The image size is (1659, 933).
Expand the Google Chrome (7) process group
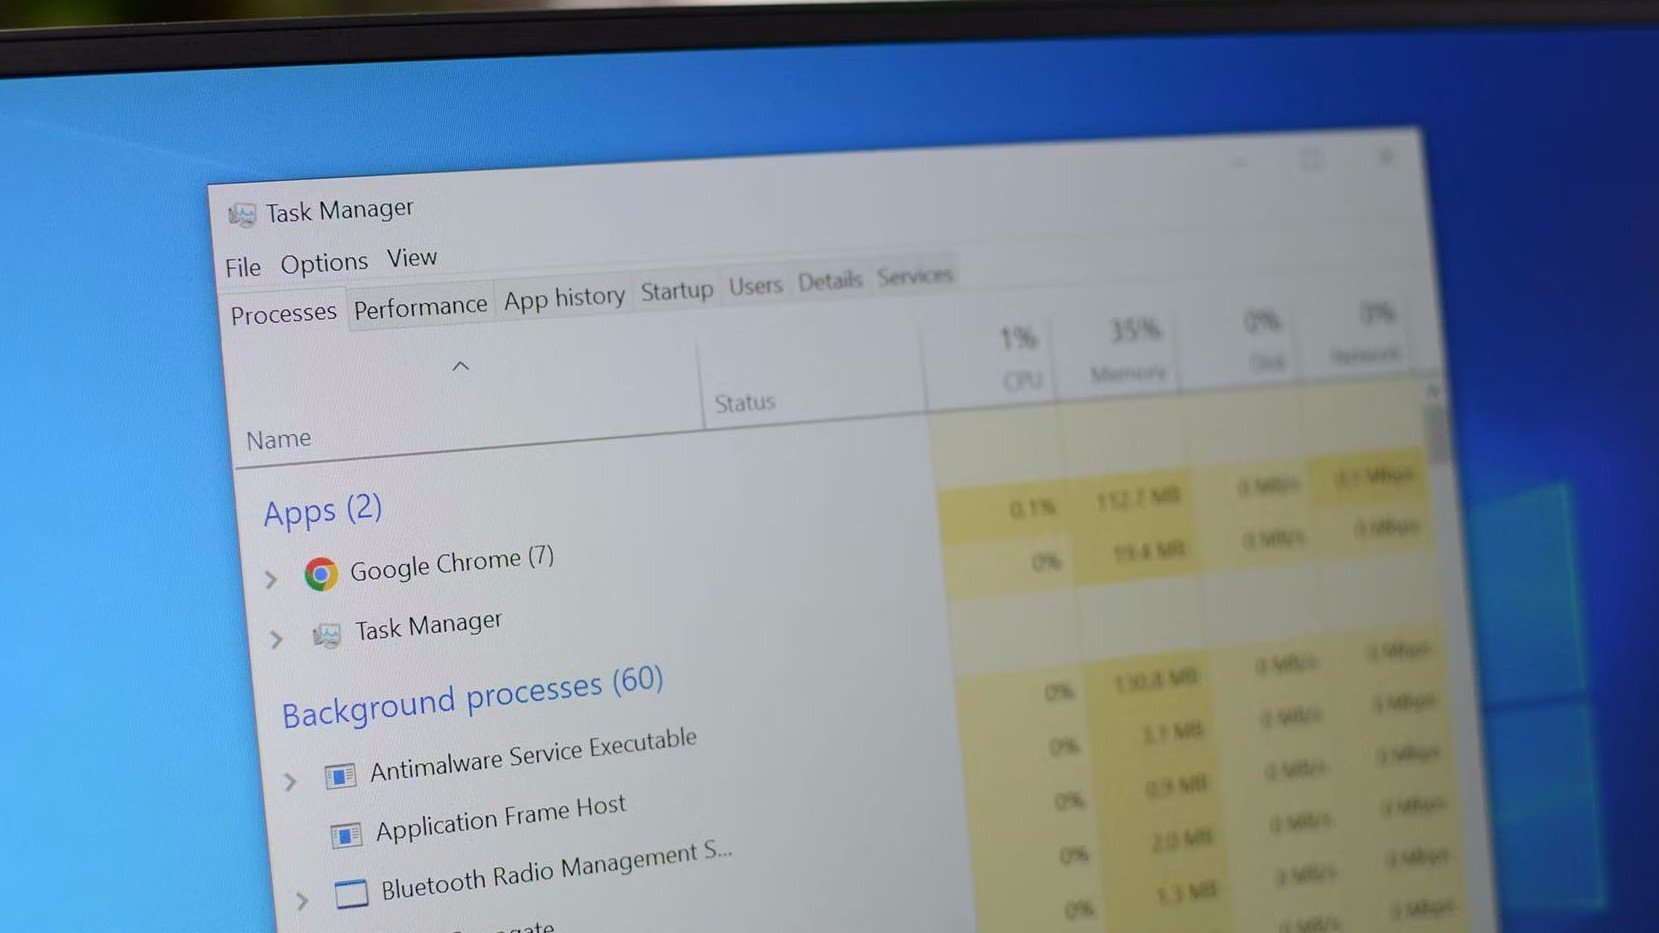click(271, 579)
